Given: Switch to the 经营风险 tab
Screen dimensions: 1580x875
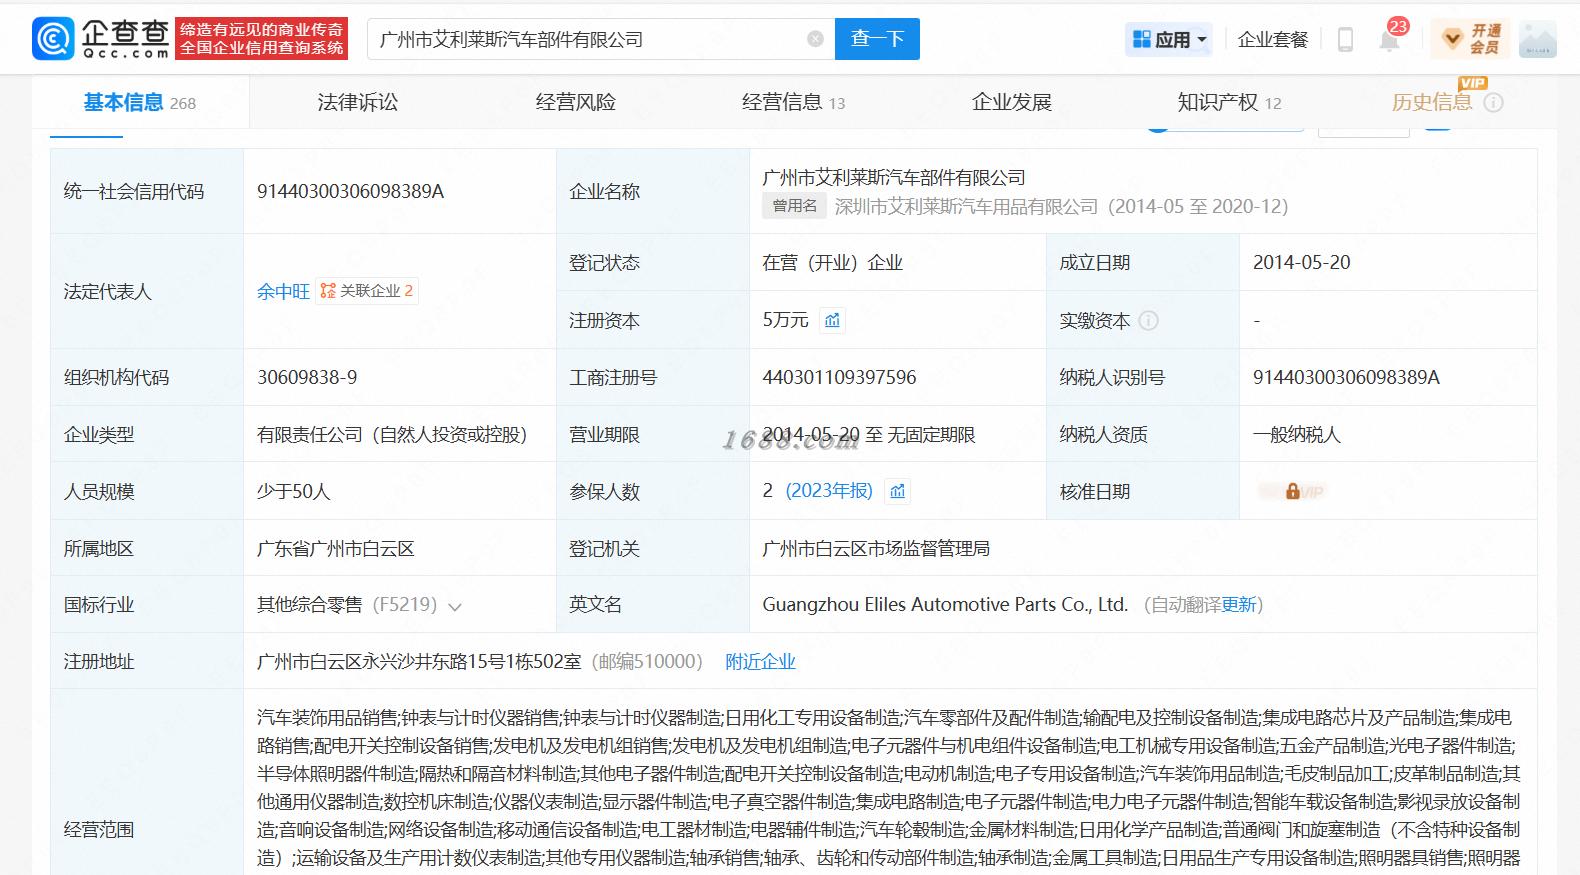Looking at the screenshot, I should 575,102.
